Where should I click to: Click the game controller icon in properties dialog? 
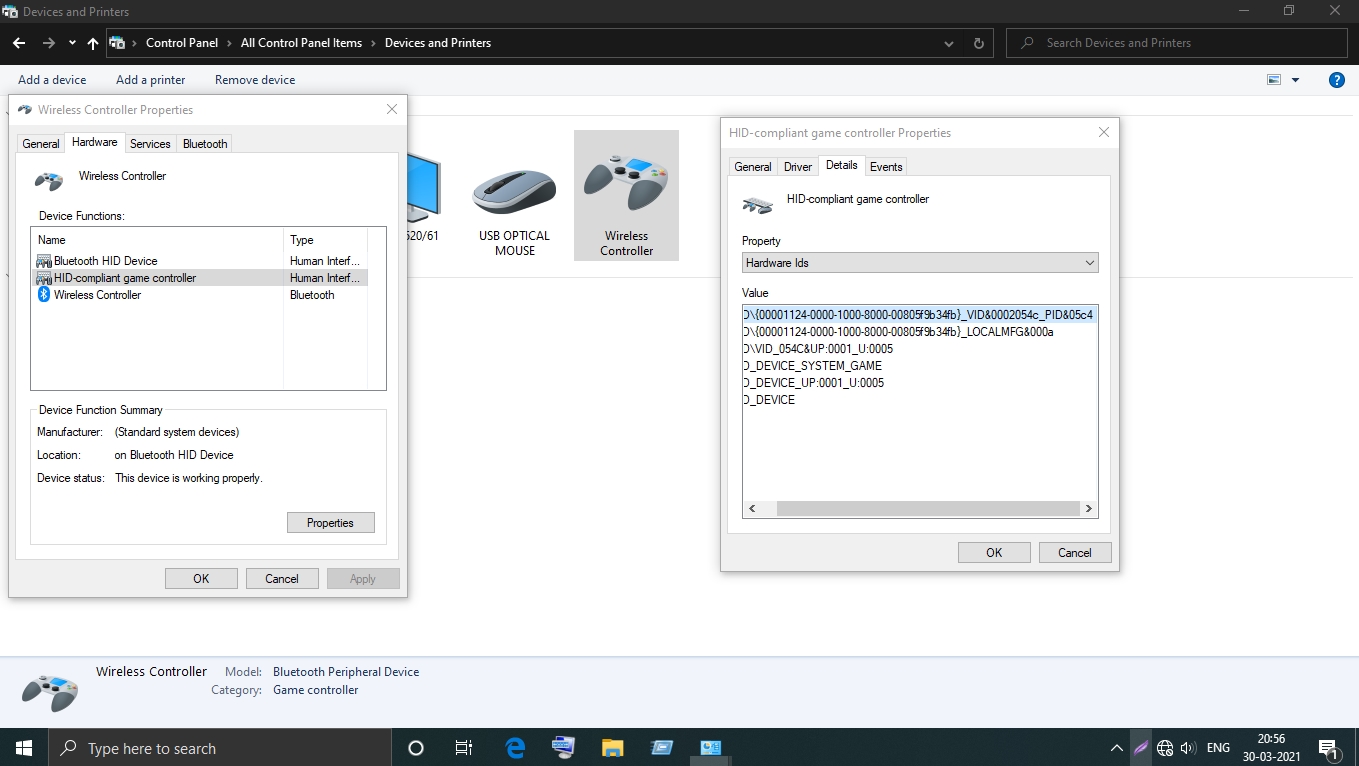click(x=757, y=204)
